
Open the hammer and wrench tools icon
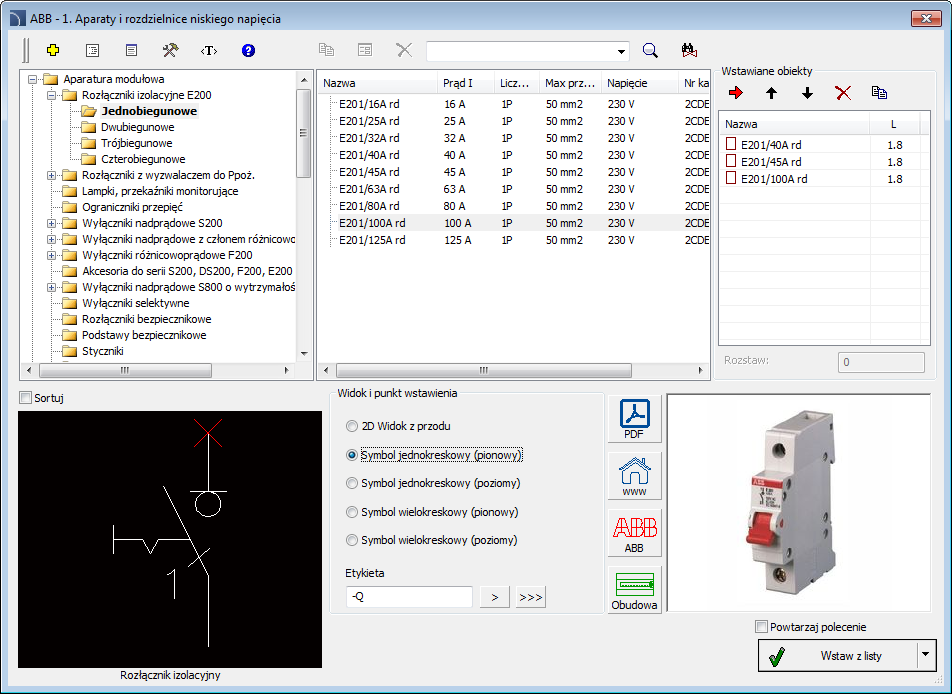click(170, 50)
